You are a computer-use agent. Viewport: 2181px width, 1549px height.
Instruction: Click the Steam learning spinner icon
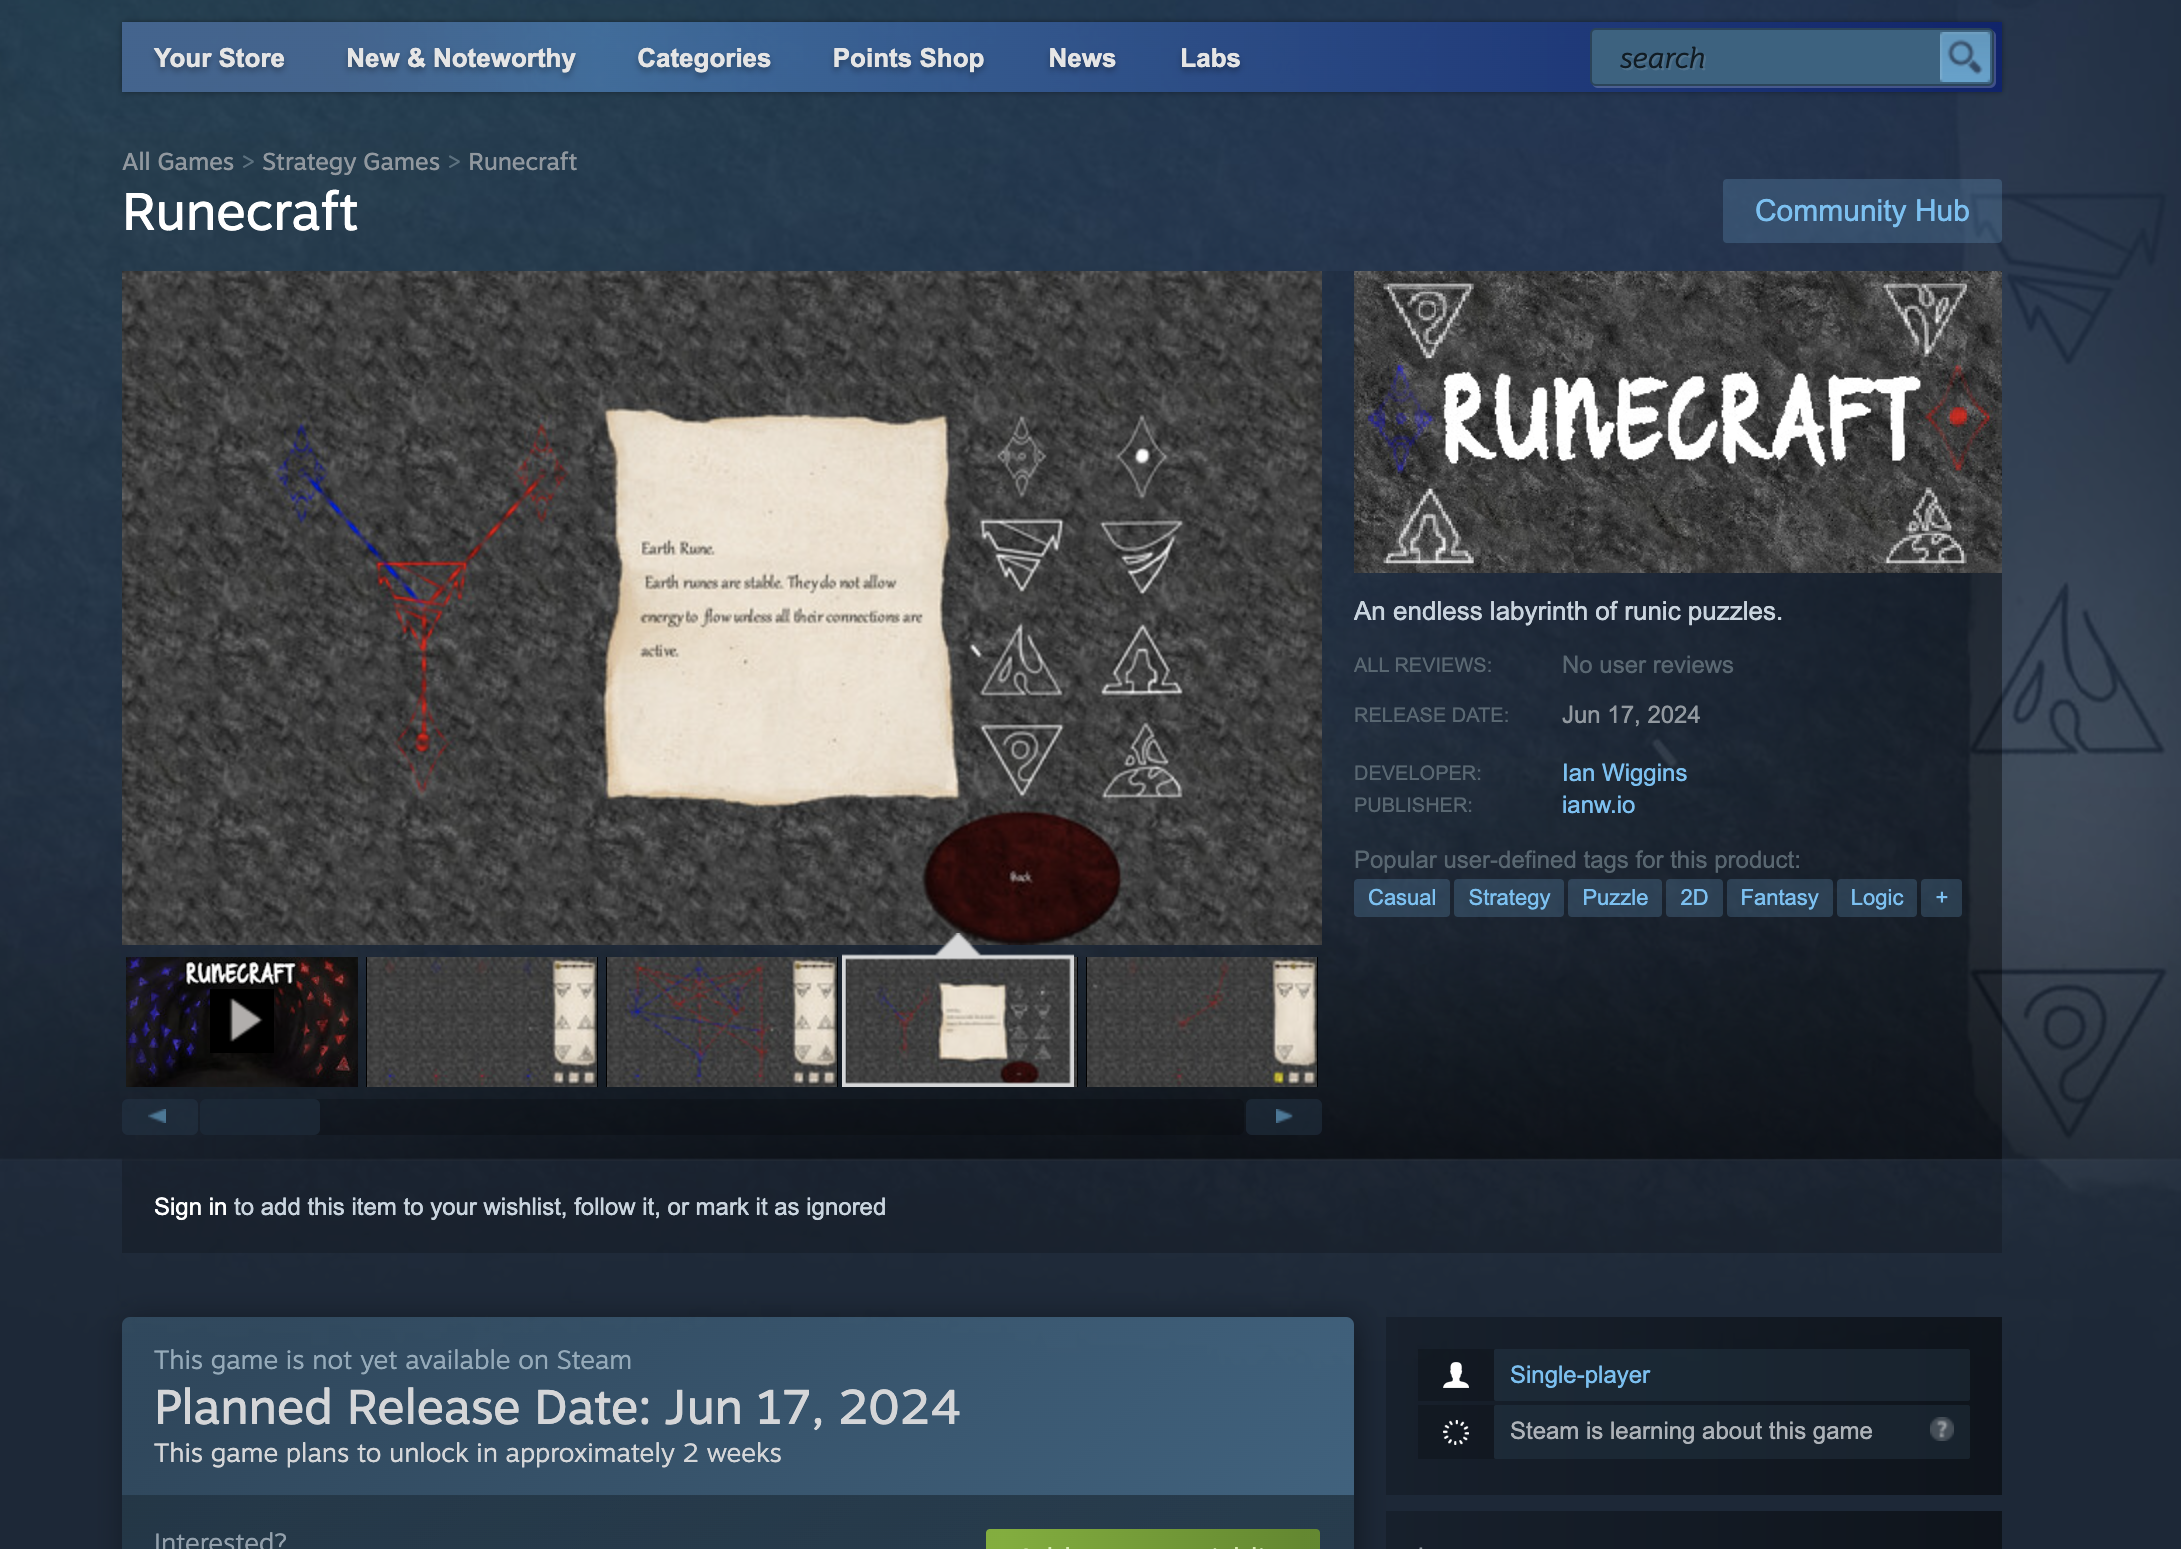pyautogui.click(x=1456, y=1432)
